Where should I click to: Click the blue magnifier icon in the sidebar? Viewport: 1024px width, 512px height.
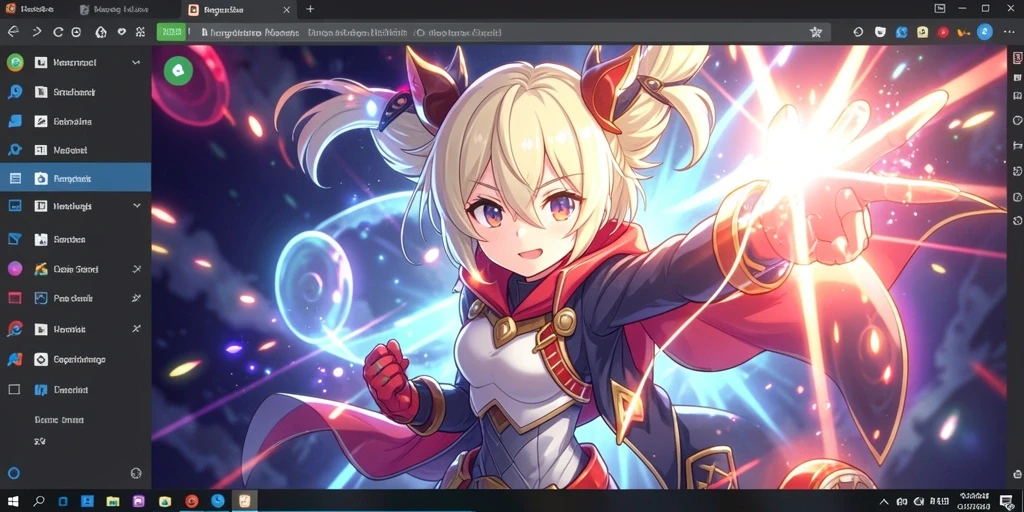tap(14, 91)
